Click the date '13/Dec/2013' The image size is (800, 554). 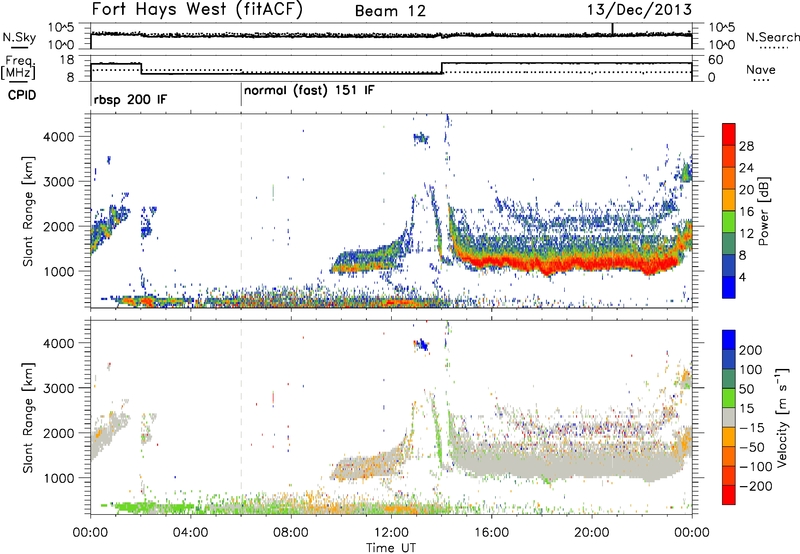pos(640,9)
